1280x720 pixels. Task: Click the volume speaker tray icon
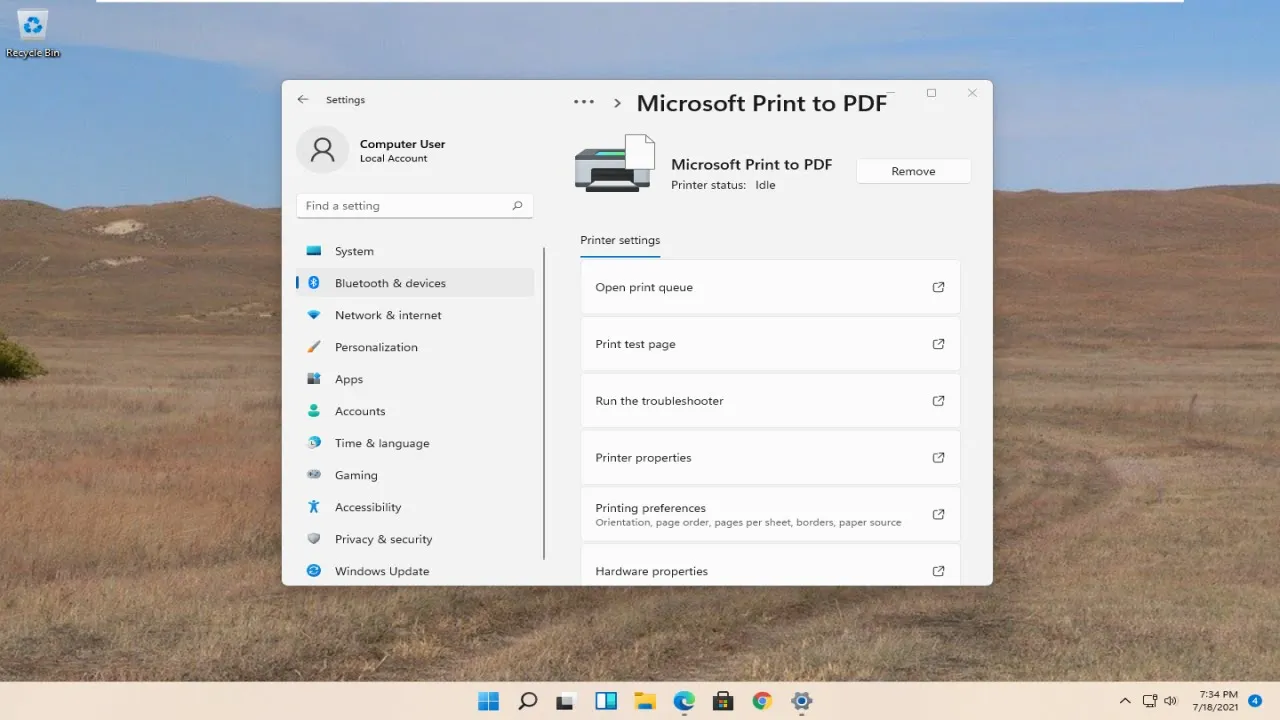(1171, 701)
